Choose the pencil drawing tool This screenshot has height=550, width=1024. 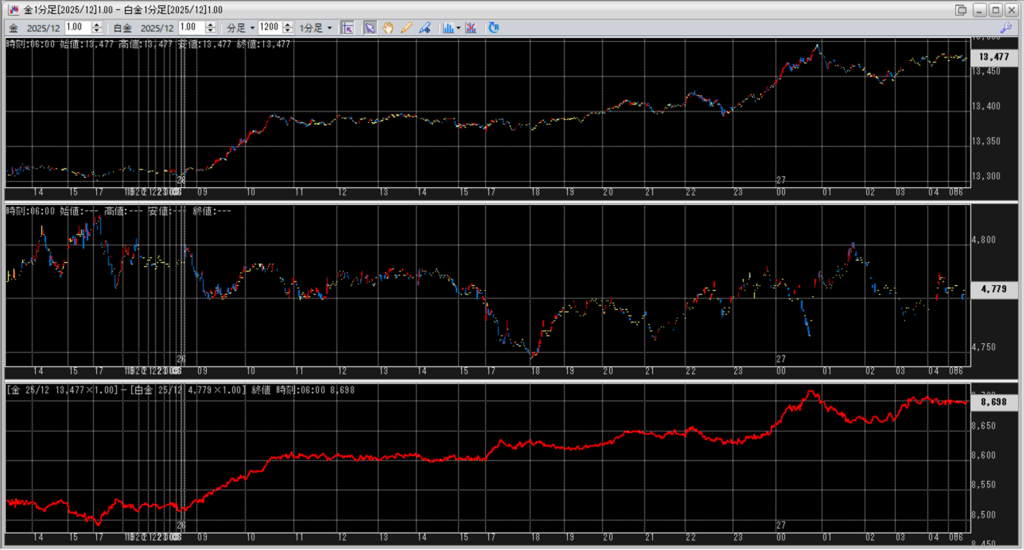pyautogui.click(x=406, y=27)
